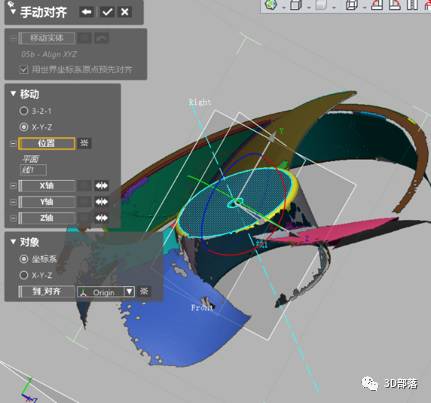Toggle 用世界坐标系原点预先对齐 checkbox
This screenshot has width=431, height=403.
point(24,69)
